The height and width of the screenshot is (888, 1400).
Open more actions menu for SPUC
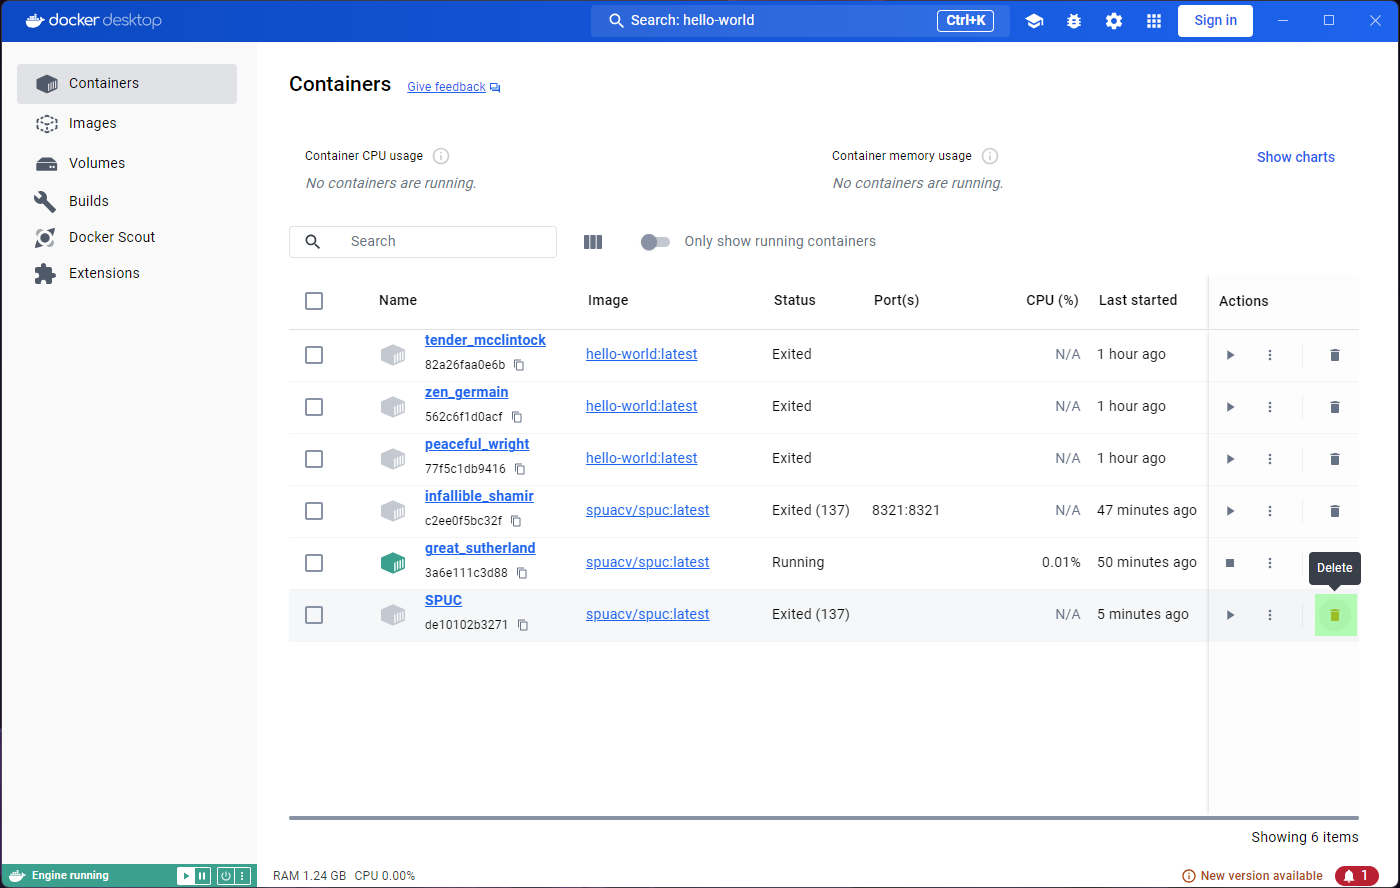[1270, 615]
